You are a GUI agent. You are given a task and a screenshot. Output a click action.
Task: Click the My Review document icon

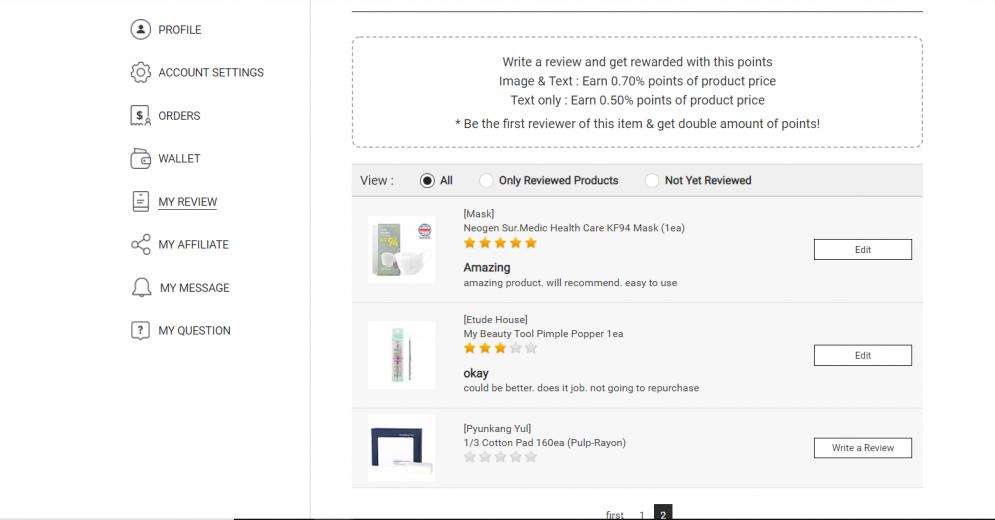[x=141, y=201]
